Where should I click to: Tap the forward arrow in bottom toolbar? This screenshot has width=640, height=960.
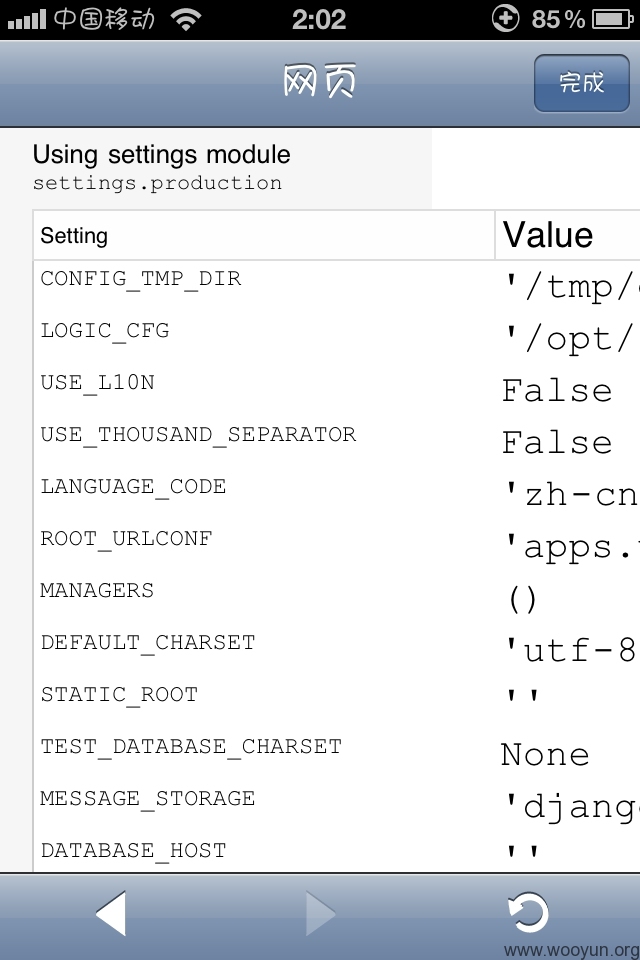[x=320, y=913]
